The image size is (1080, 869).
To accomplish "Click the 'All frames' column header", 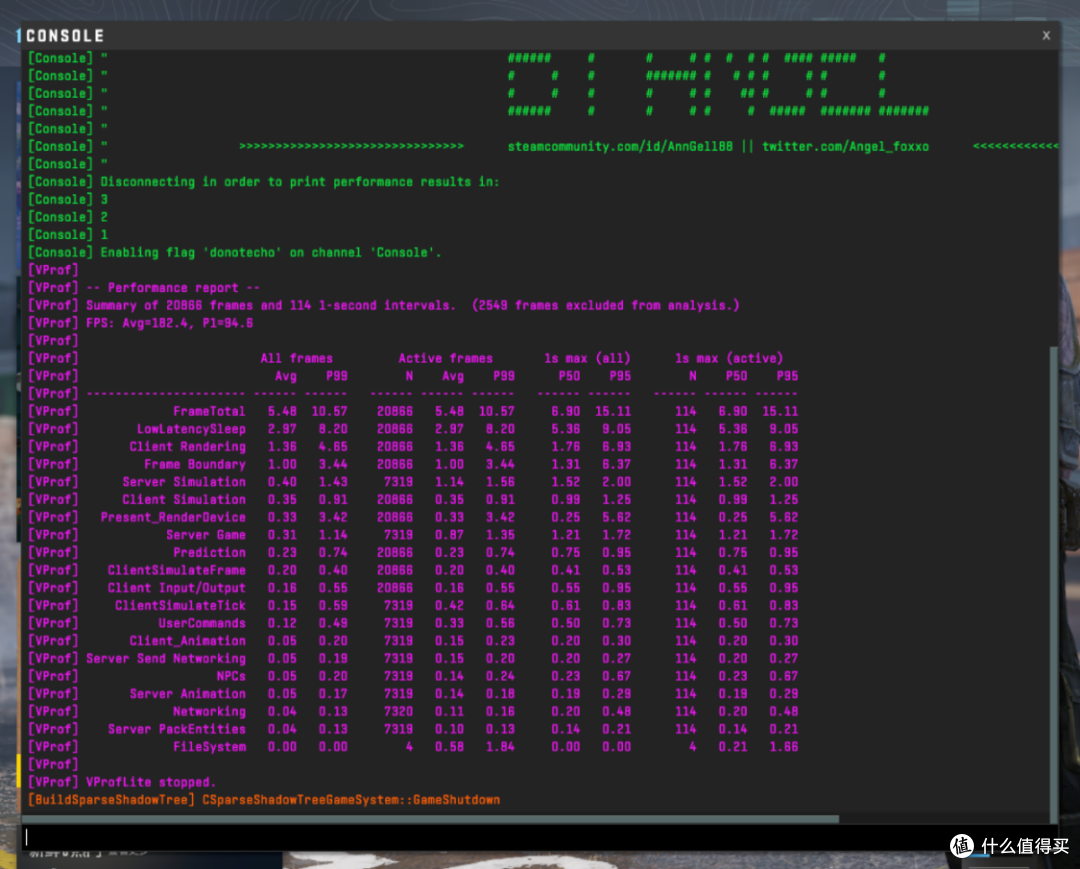I will [x=296, y=358].
